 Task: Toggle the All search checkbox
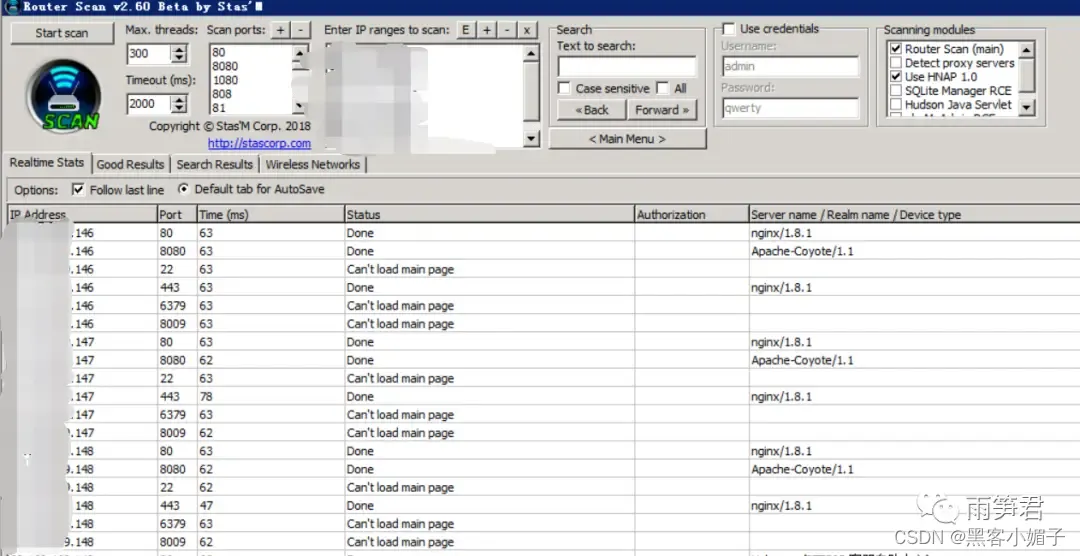663,88
